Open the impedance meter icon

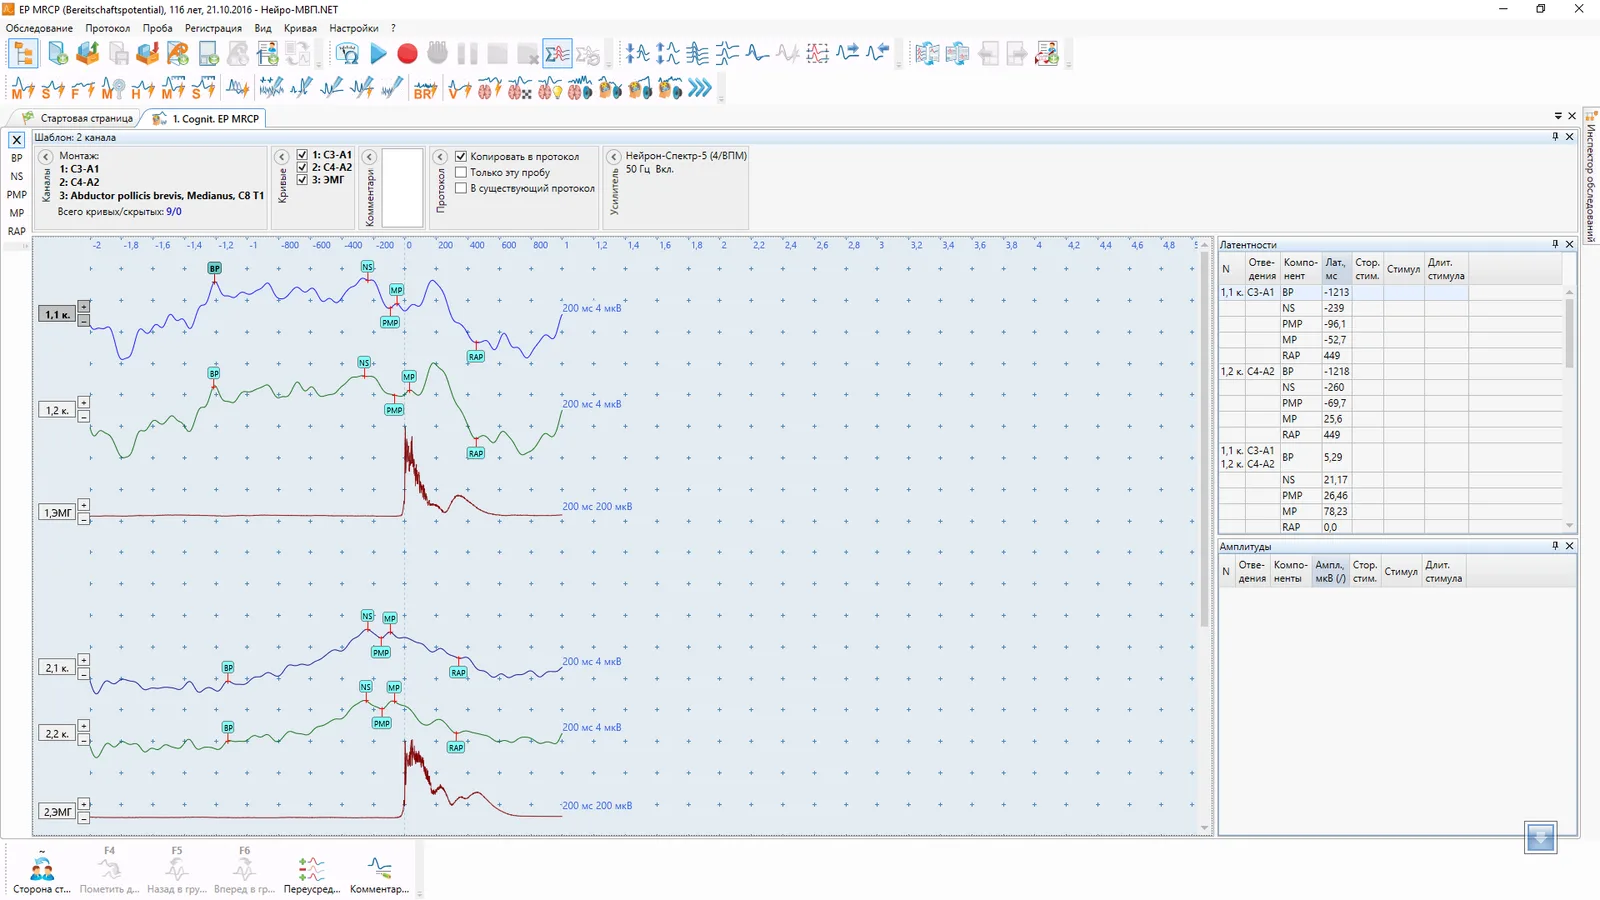(x=347, y=54)
